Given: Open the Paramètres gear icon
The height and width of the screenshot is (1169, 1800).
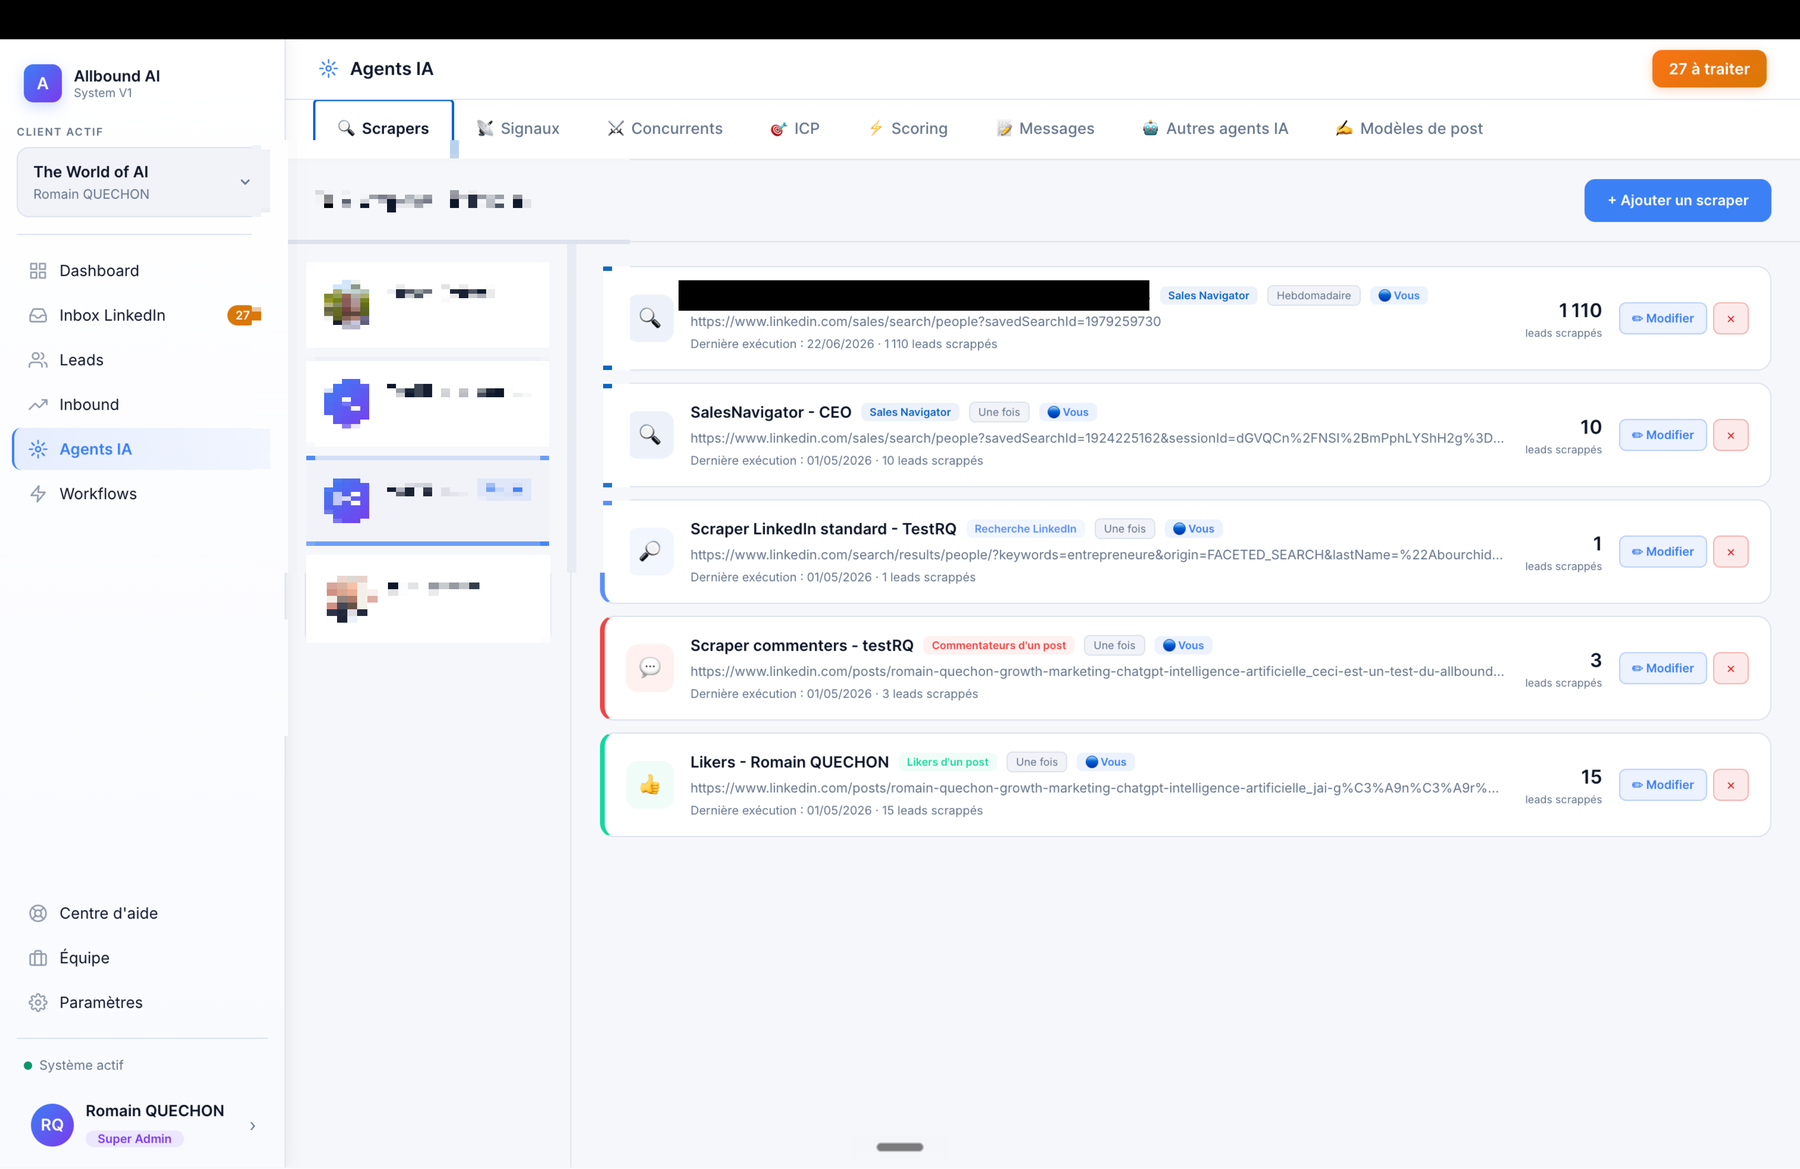Looking at the screenshot, I should [x=38, y=1002].
